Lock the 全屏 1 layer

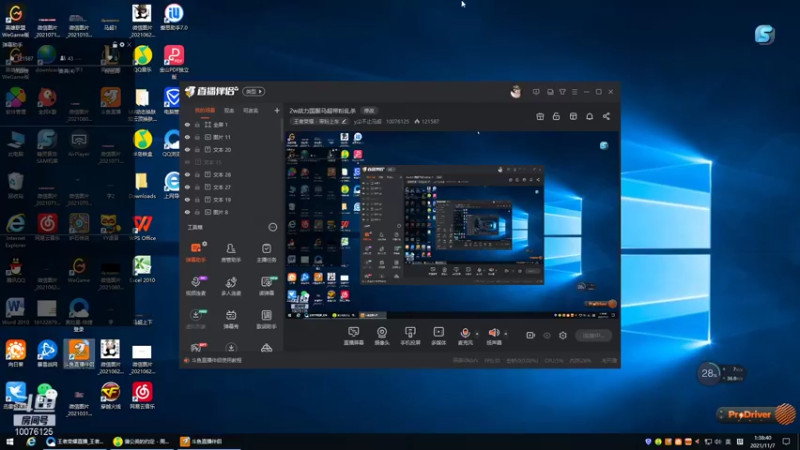pos(197,124)
